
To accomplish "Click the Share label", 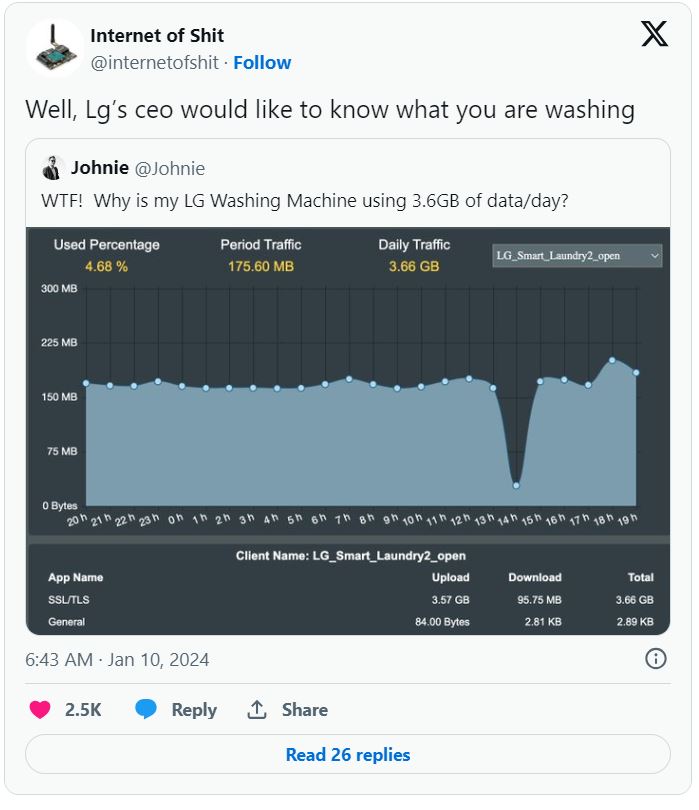I will tap(304, 709).
